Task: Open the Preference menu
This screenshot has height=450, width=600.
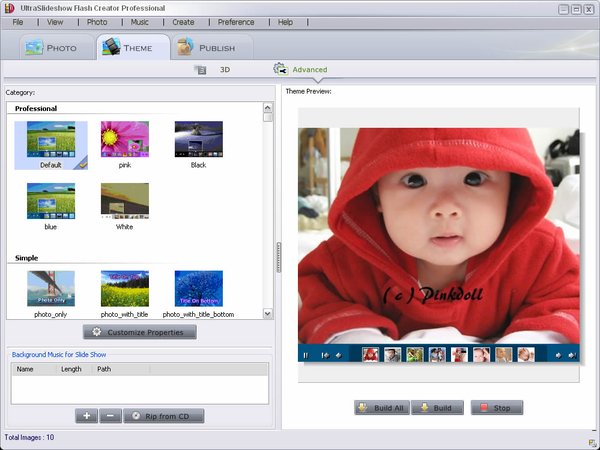Action: pyautogui.click(x=236, y=21)
